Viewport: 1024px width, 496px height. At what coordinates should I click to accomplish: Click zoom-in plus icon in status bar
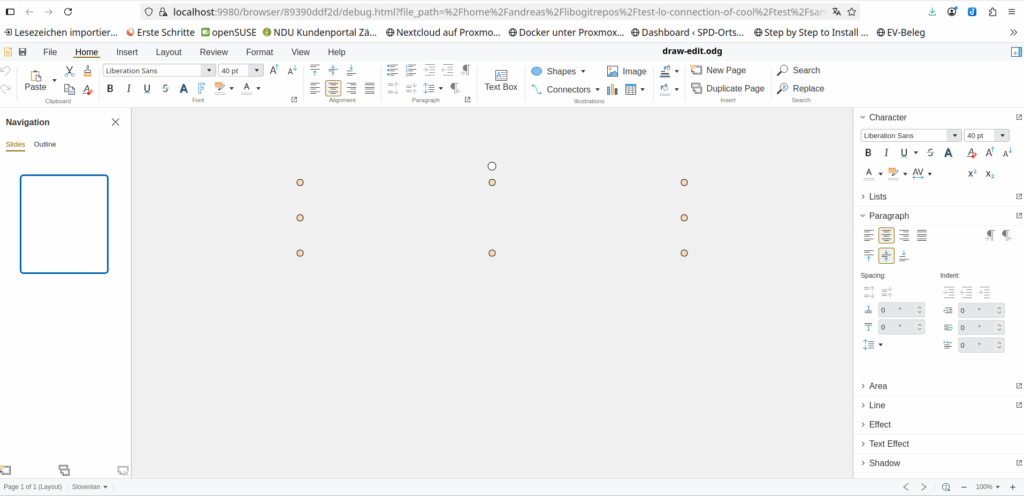[x=1013, y=487]
